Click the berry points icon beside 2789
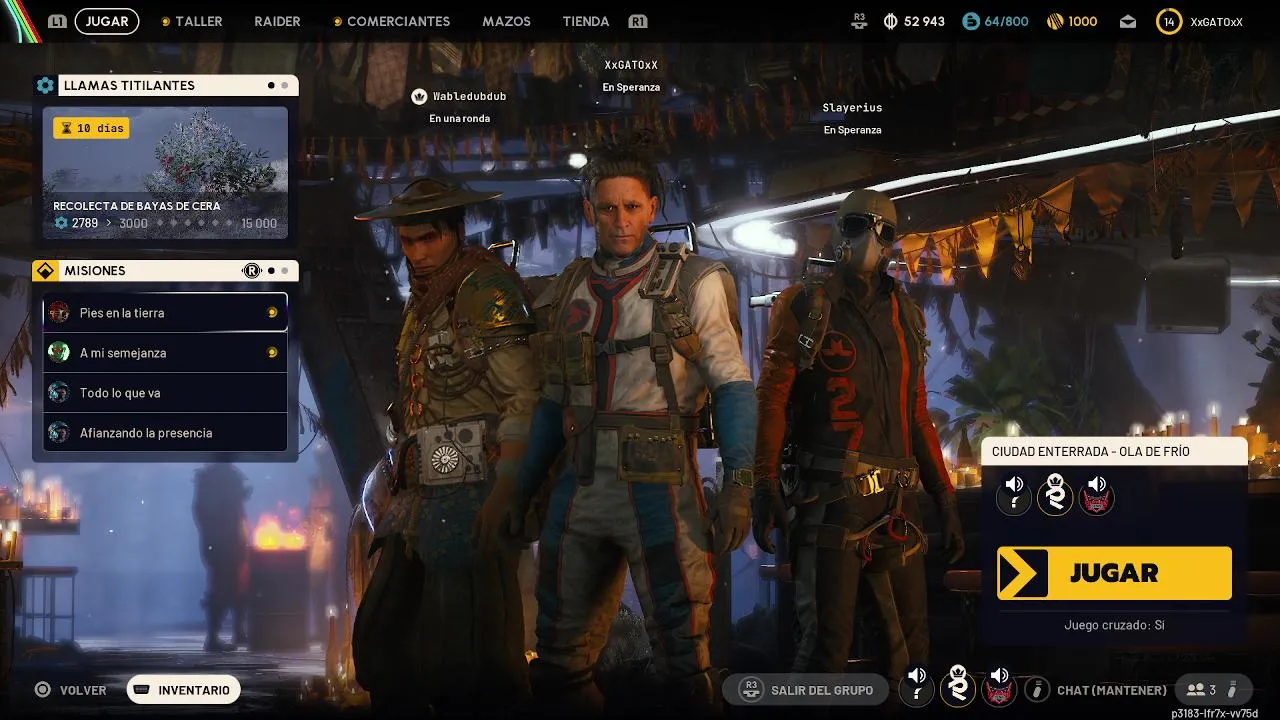This screenshot has height=720, width=1280. tap(61, 223)
